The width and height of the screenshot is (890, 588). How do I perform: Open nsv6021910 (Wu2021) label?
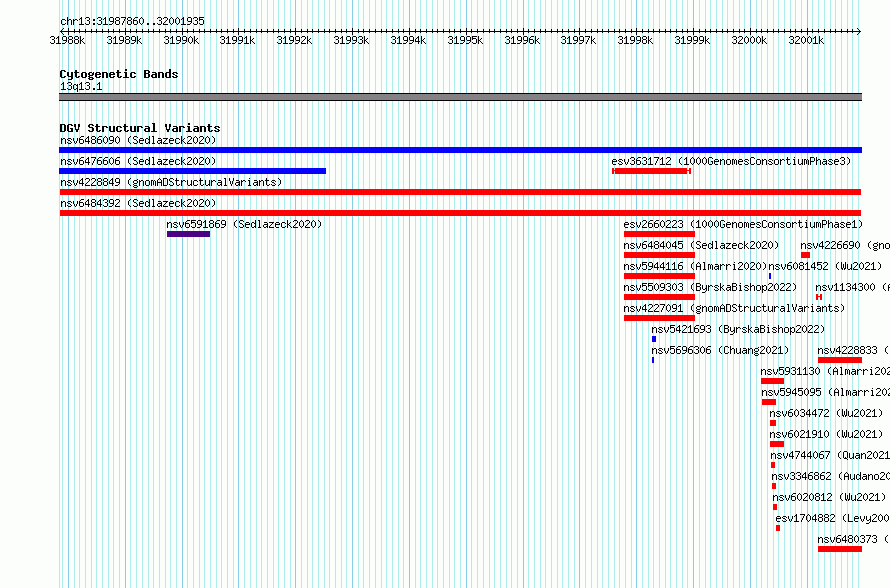point(826,434)
